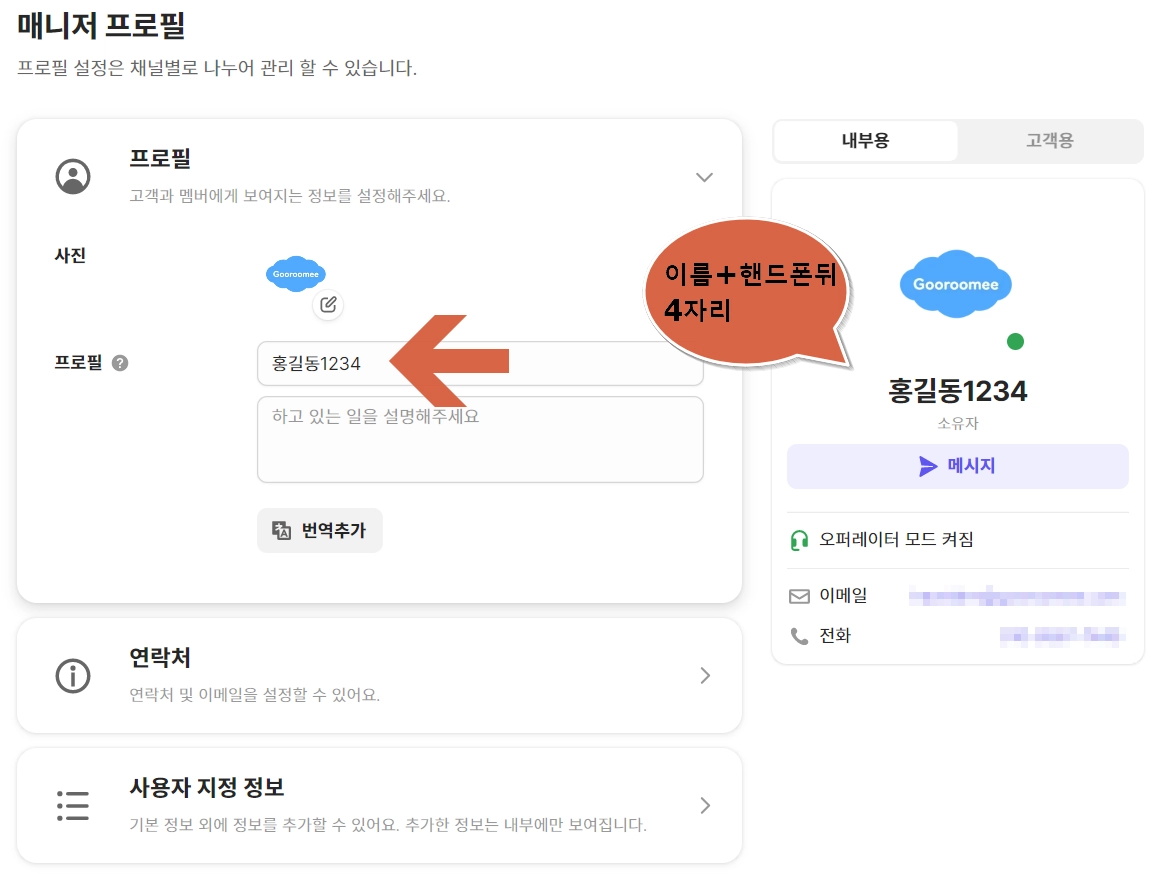Click the 메시지 button
Image resolution: width=1152 pixels, height=874 pixels.
pos(957,466)
